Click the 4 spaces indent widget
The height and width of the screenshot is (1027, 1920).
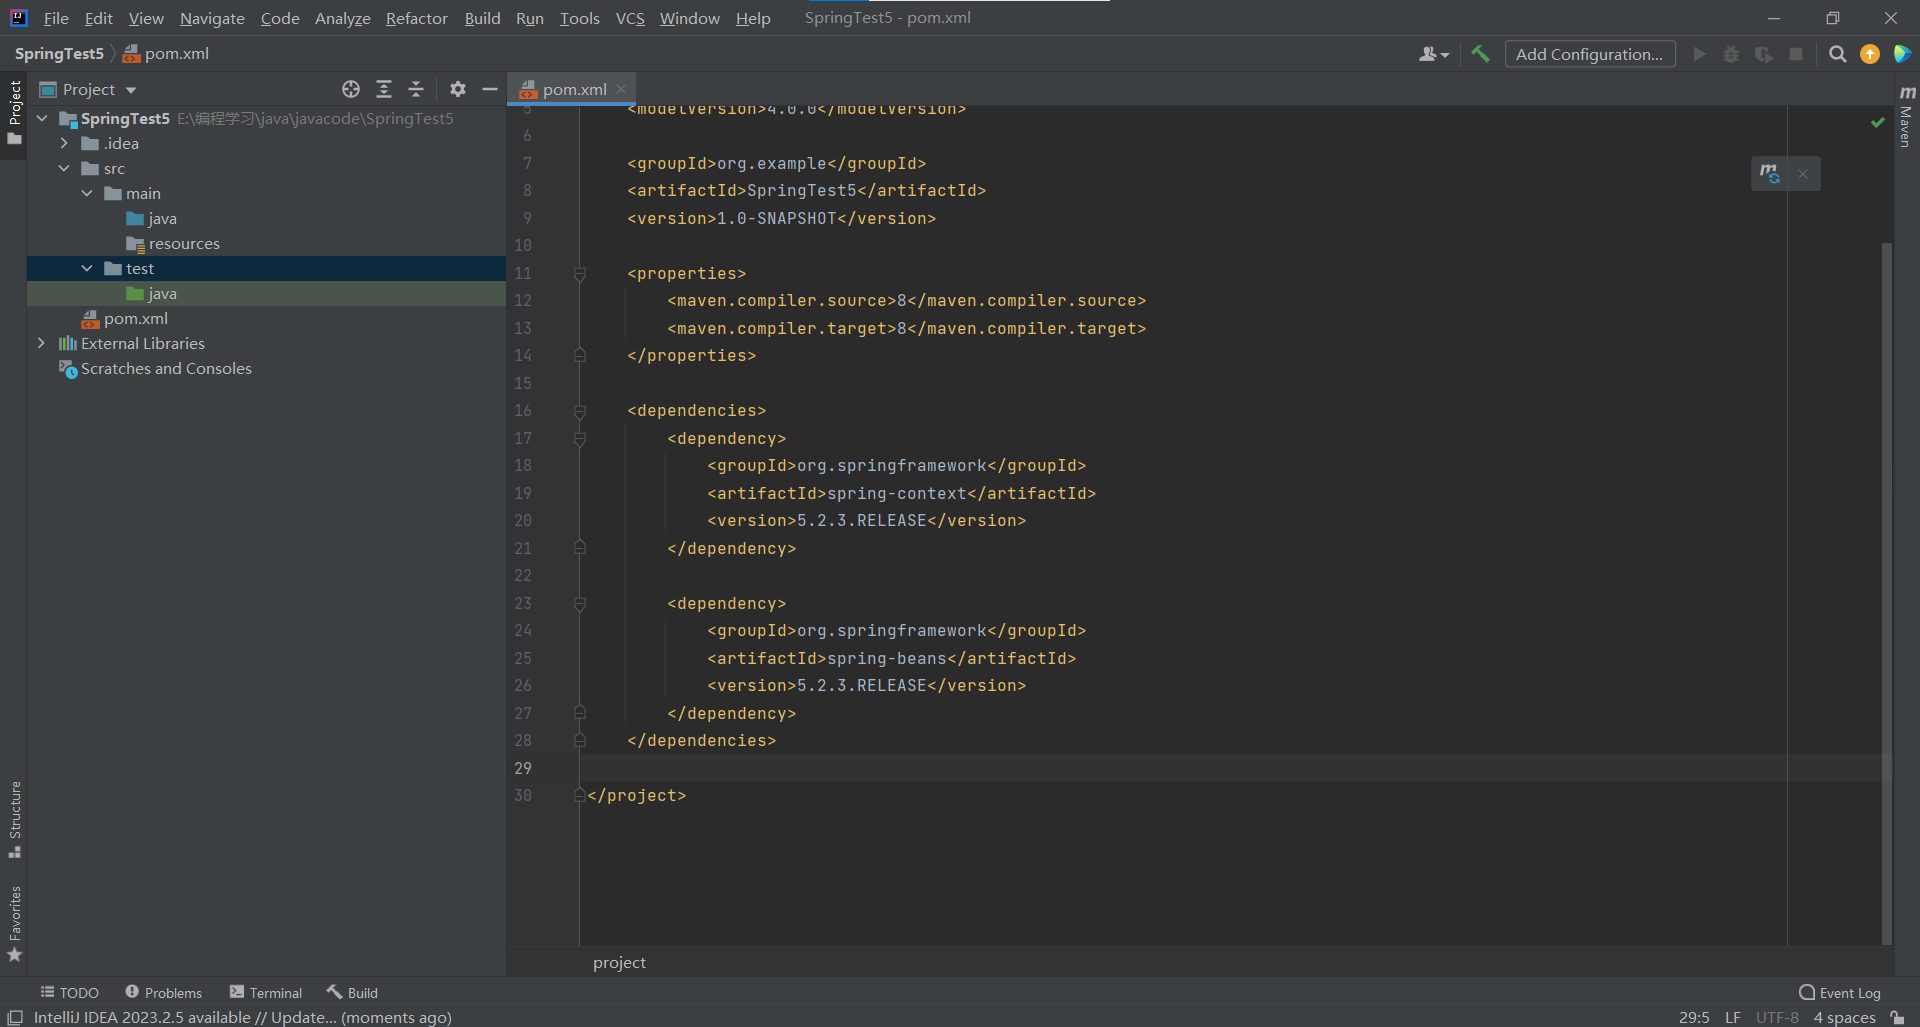1844,1017
